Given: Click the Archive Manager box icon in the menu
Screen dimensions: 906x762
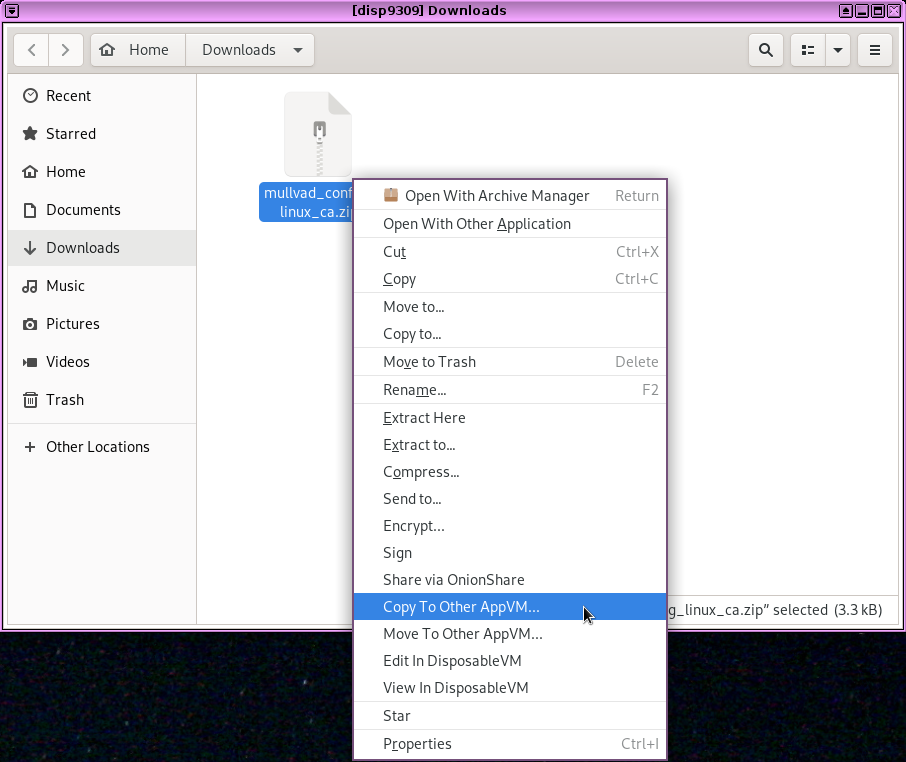Looking at the screenshot, I should click(391, 195).
